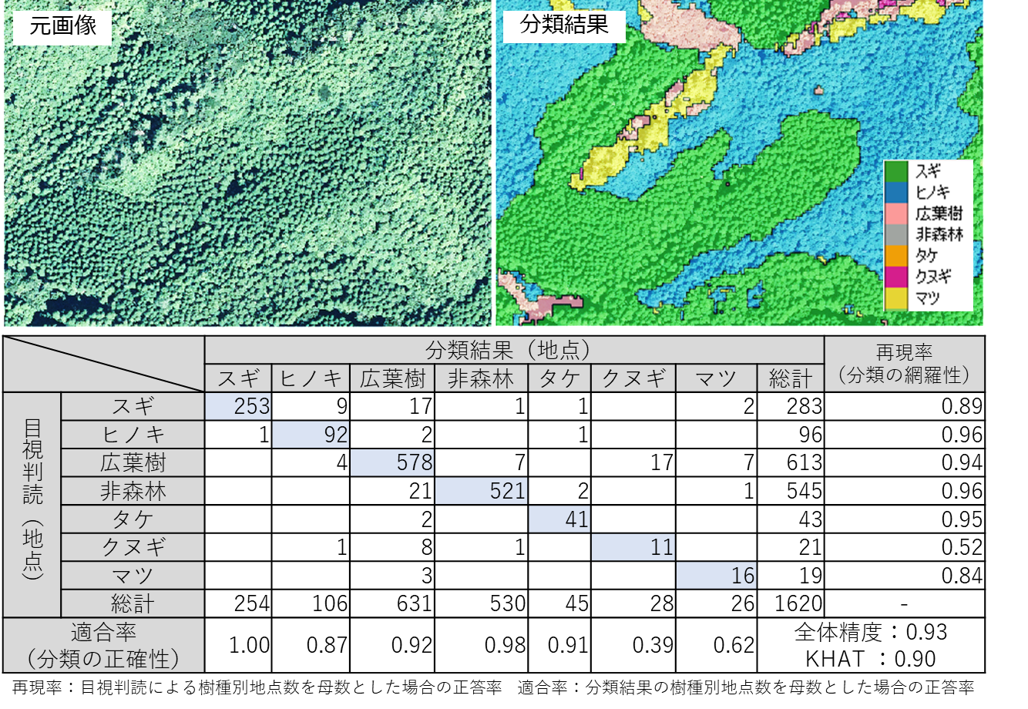Select the クヌギ legend entry
The height and width of the screenshot is (709, 1028).
point(935,275)
